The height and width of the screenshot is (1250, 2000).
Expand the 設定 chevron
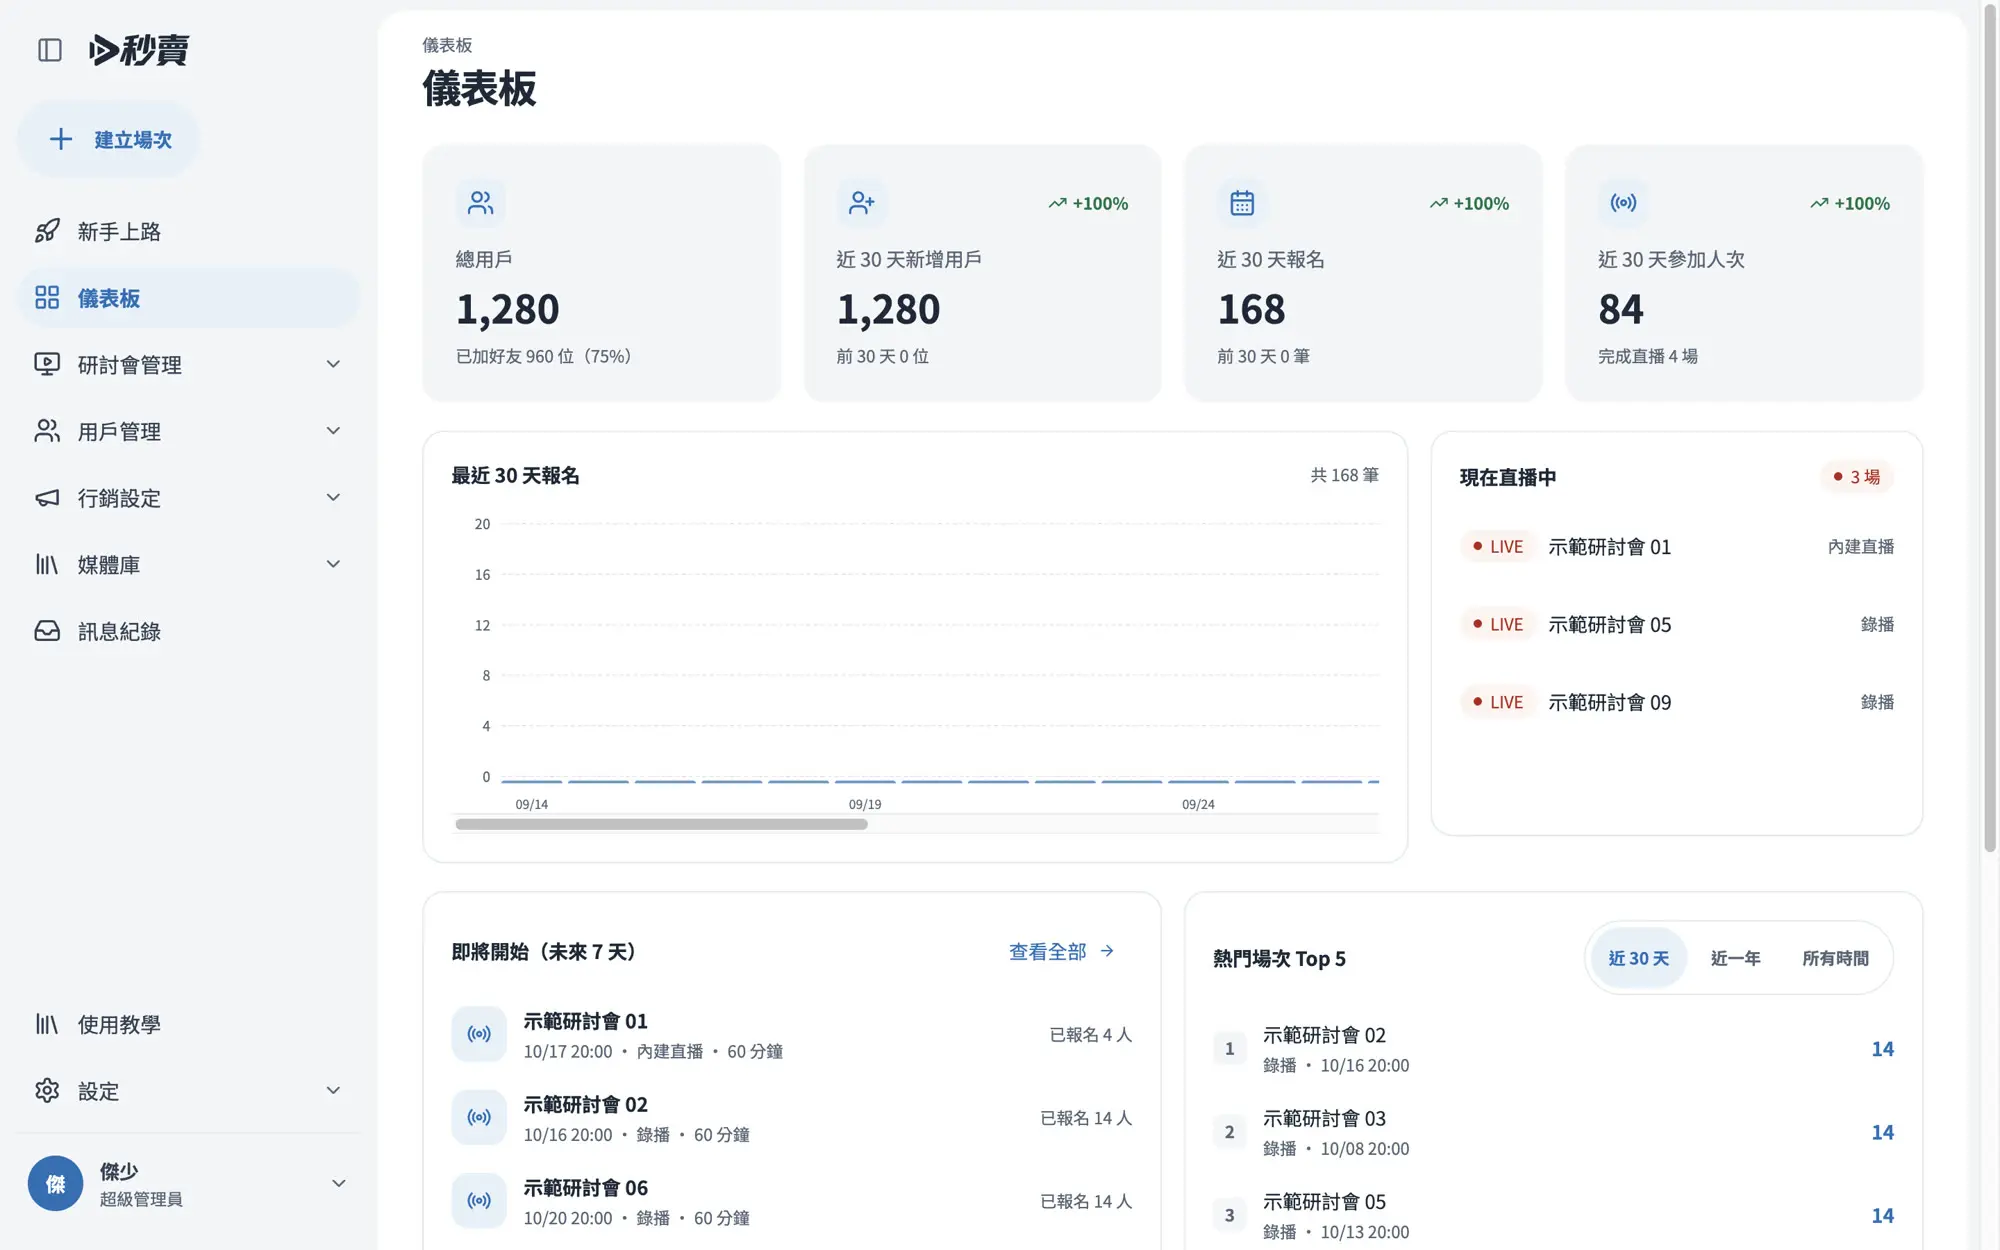(x=333, y=1090)
